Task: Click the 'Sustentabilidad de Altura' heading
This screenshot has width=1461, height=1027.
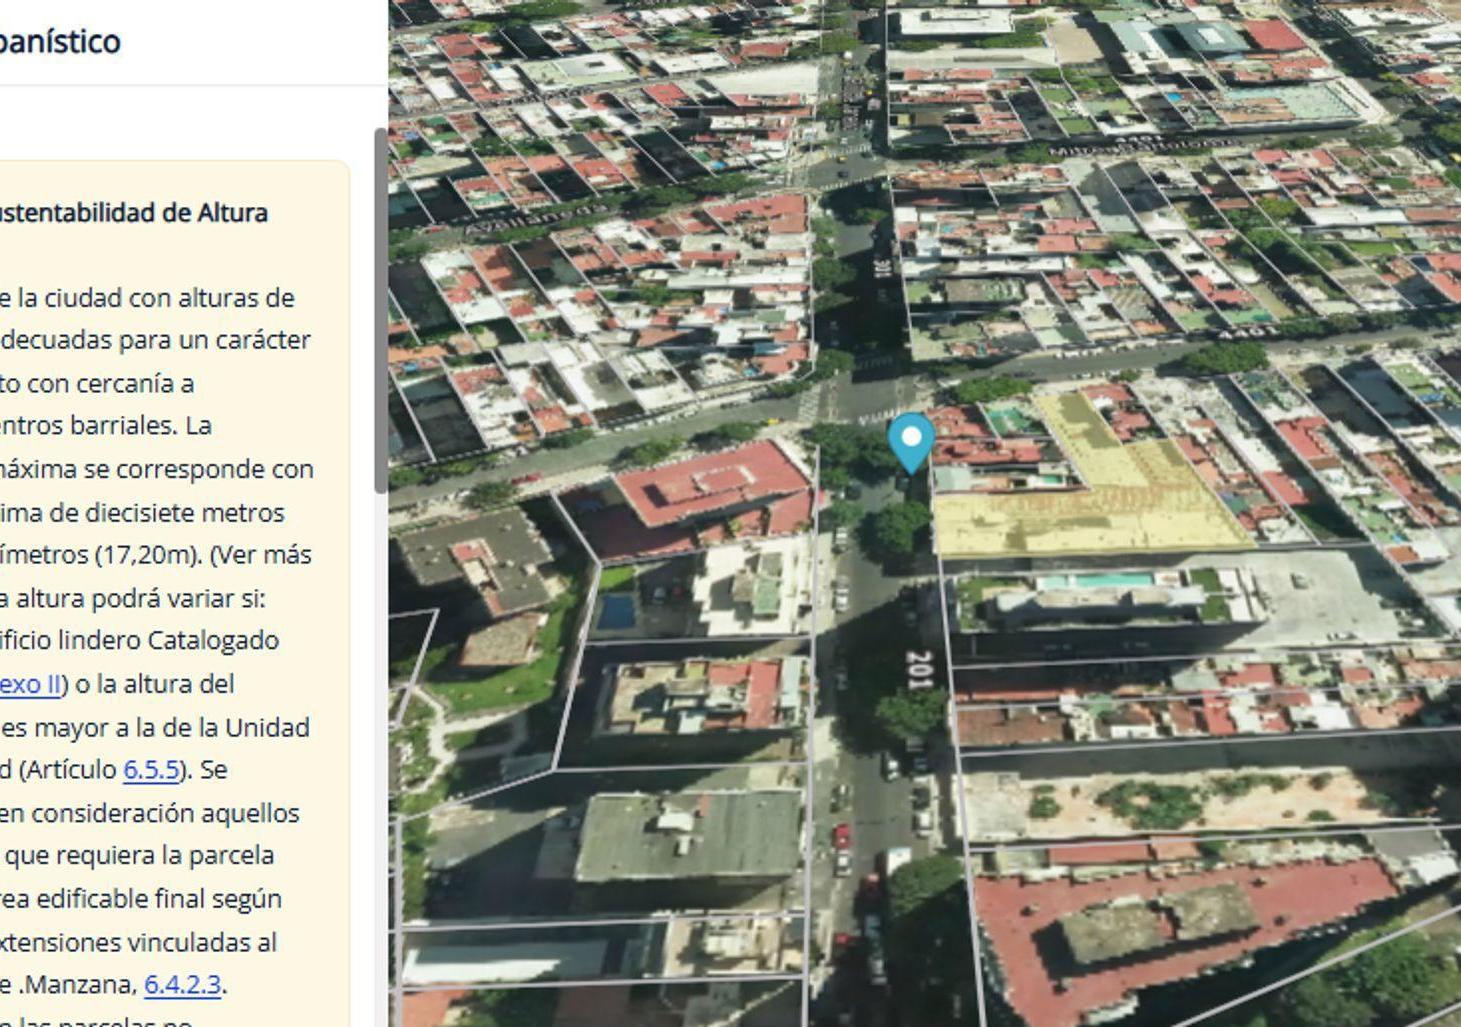Action: click(133, 212)
